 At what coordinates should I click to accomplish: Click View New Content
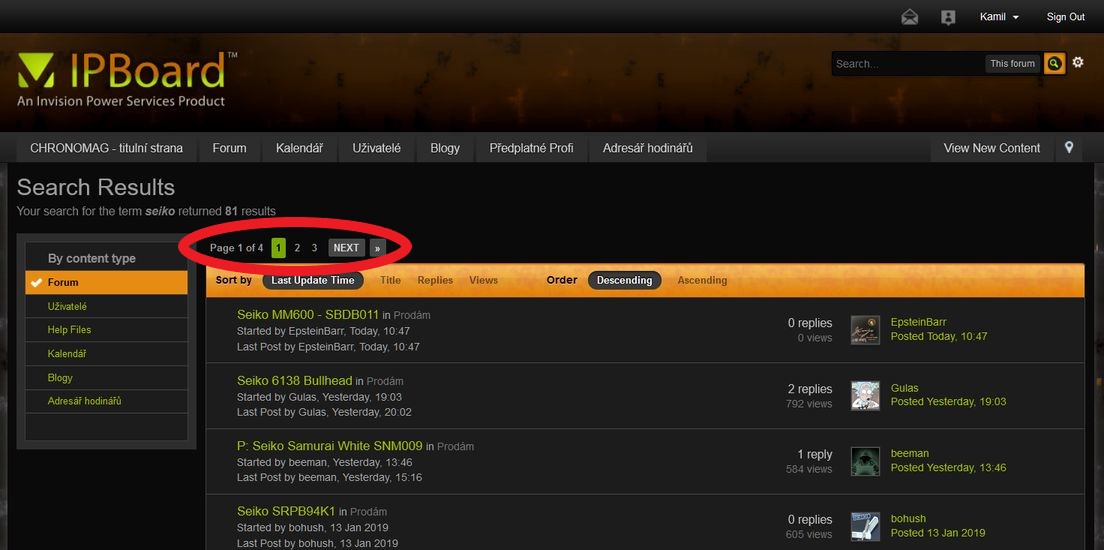click(x=991, y=148)
